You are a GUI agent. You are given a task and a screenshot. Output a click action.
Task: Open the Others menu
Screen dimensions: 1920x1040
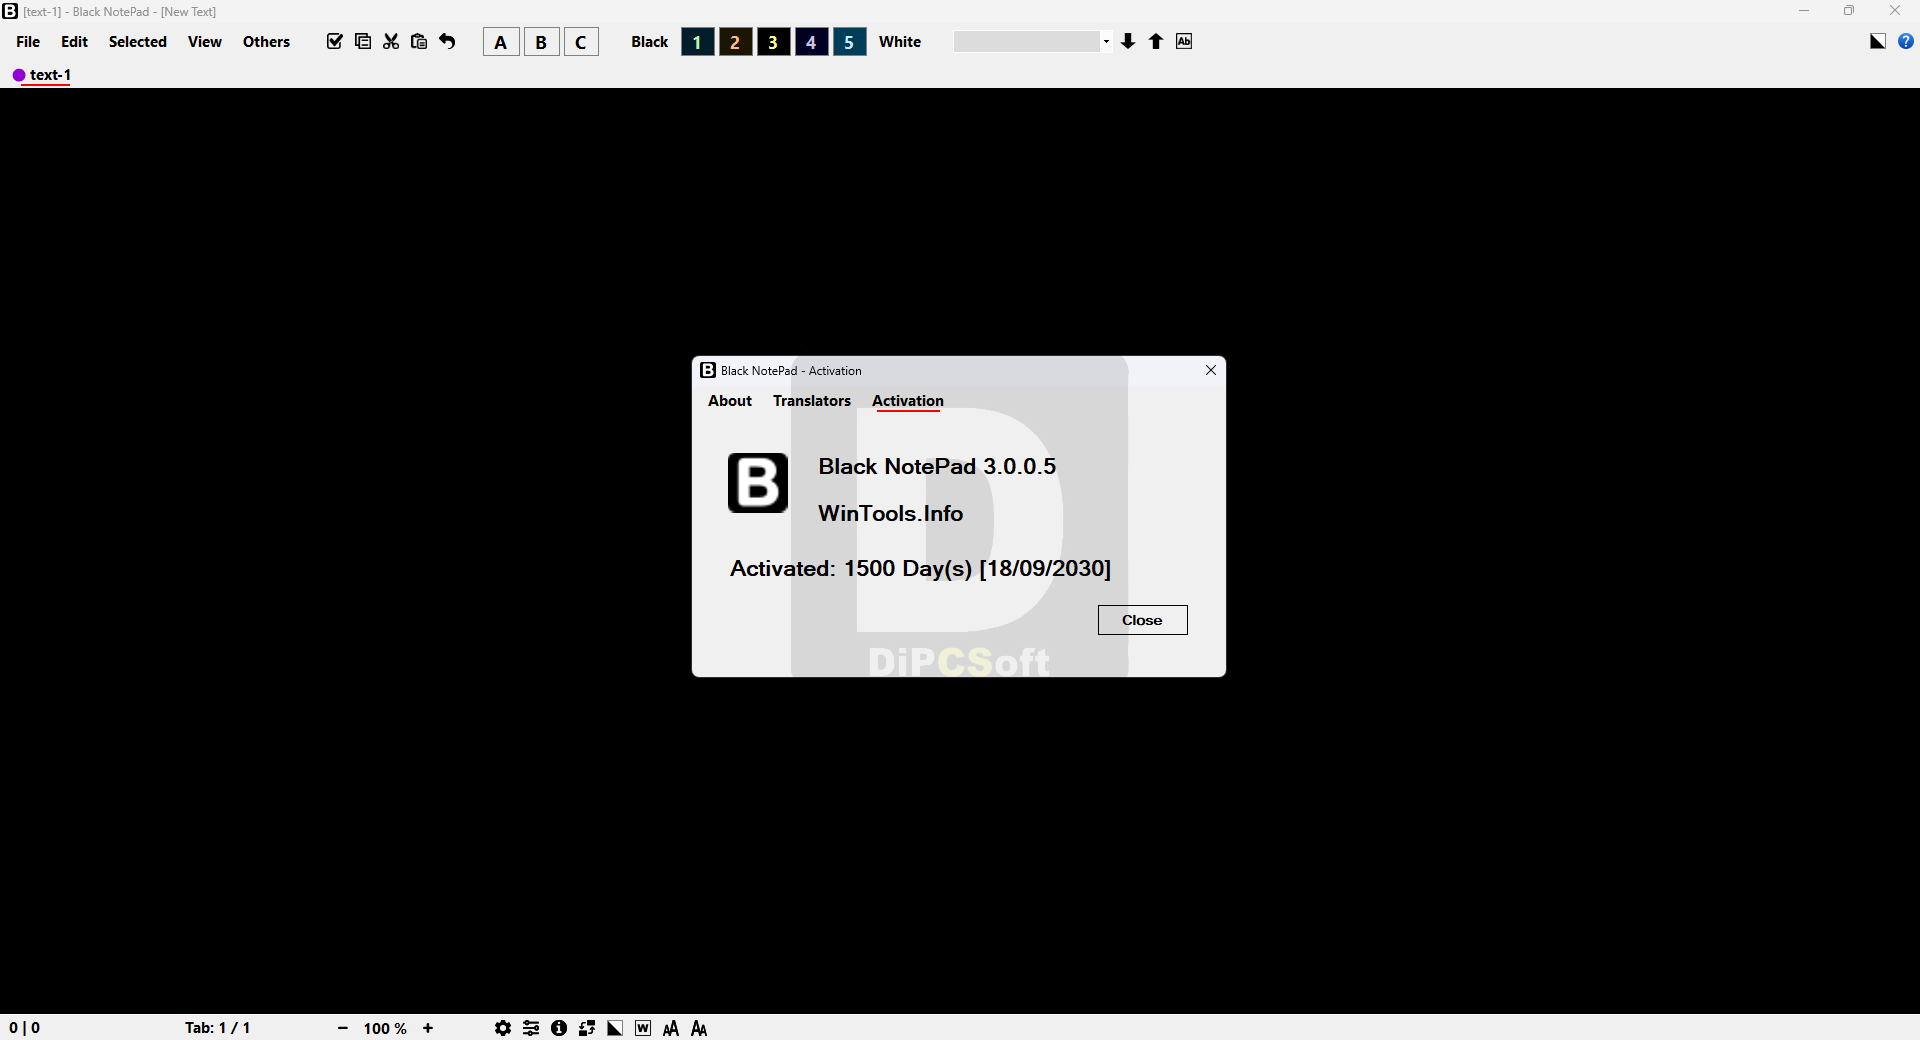(266, 41)
